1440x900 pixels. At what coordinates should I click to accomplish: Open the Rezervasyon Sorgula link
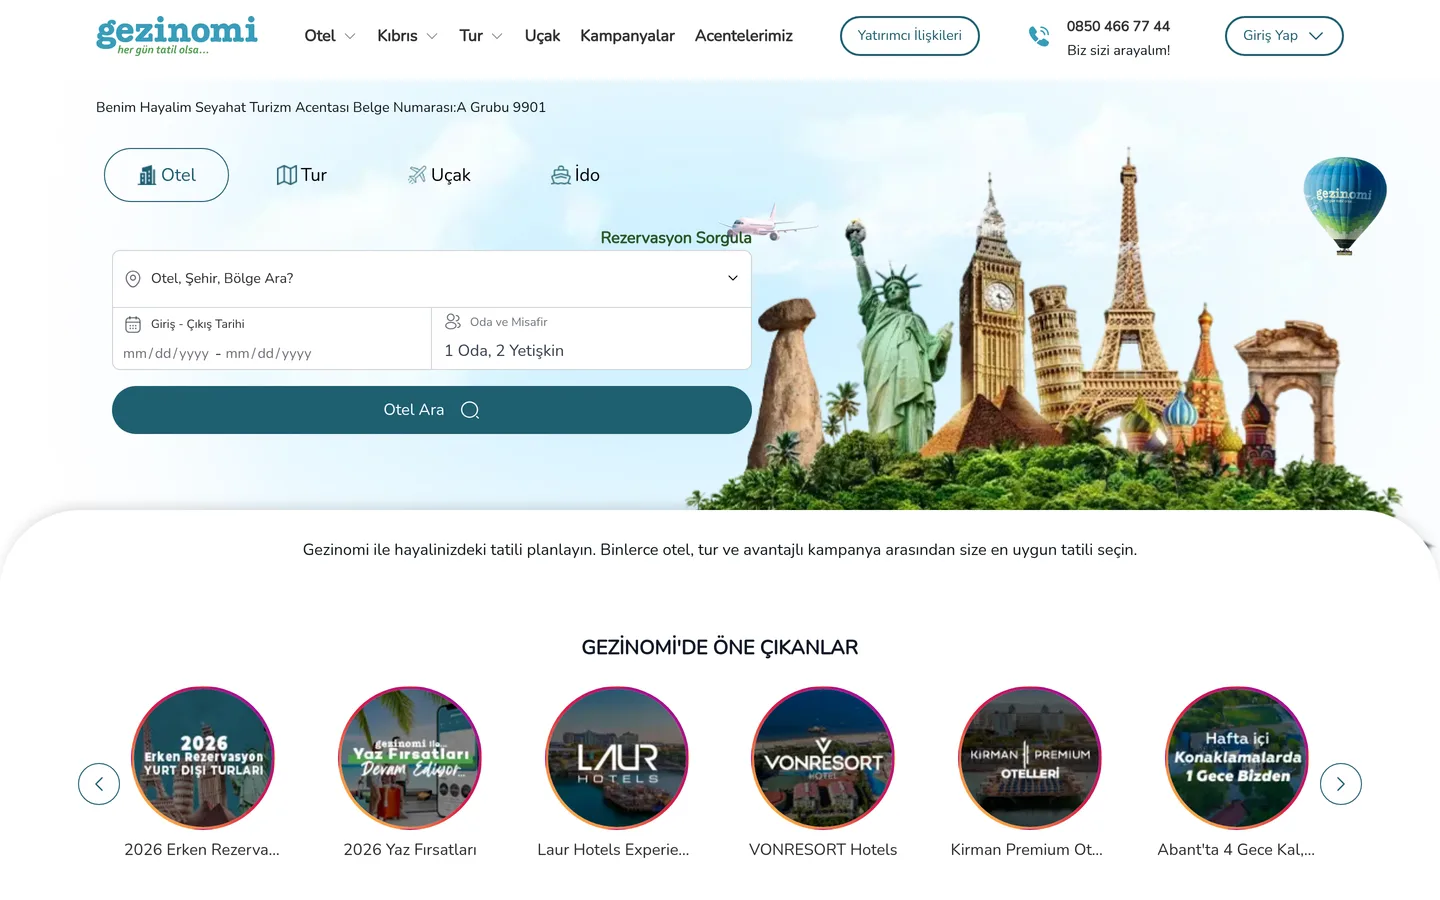coord(676,238)
